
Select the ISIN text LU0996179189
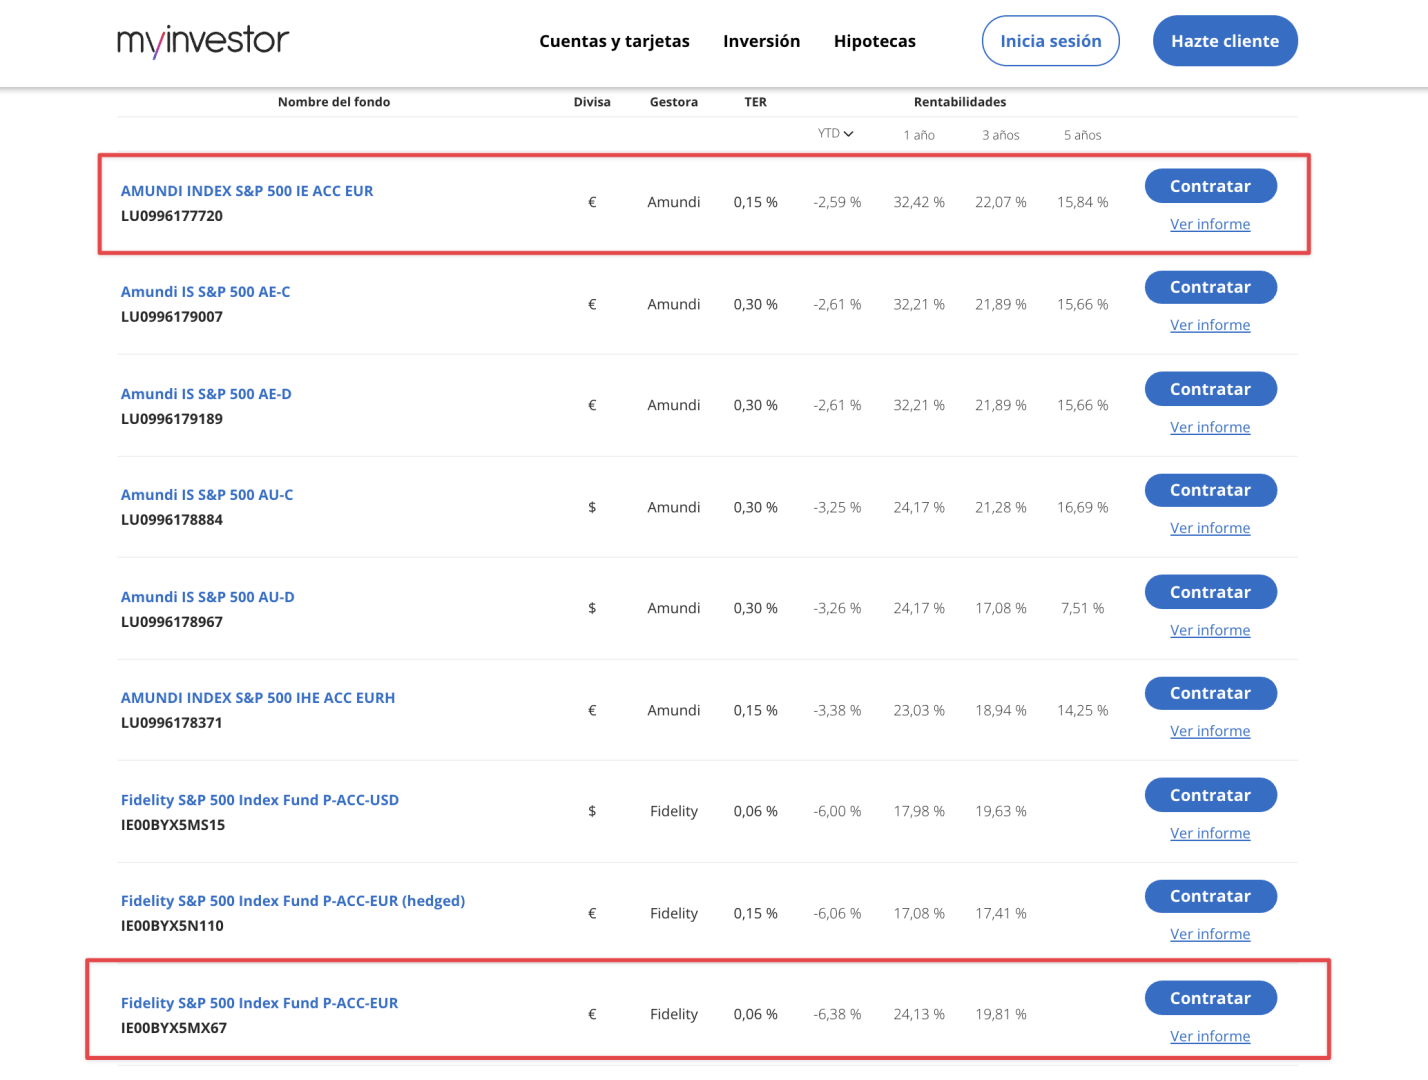point(172,419)
